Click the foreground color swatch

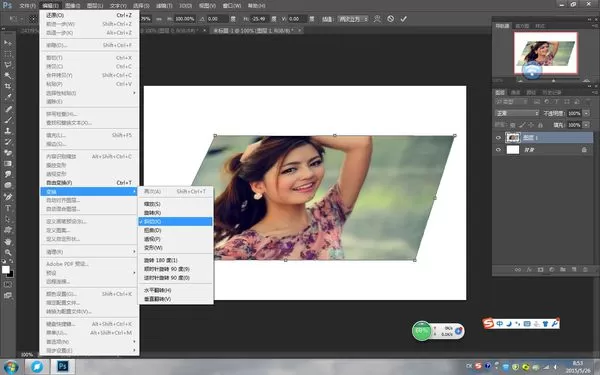point(6,269)
